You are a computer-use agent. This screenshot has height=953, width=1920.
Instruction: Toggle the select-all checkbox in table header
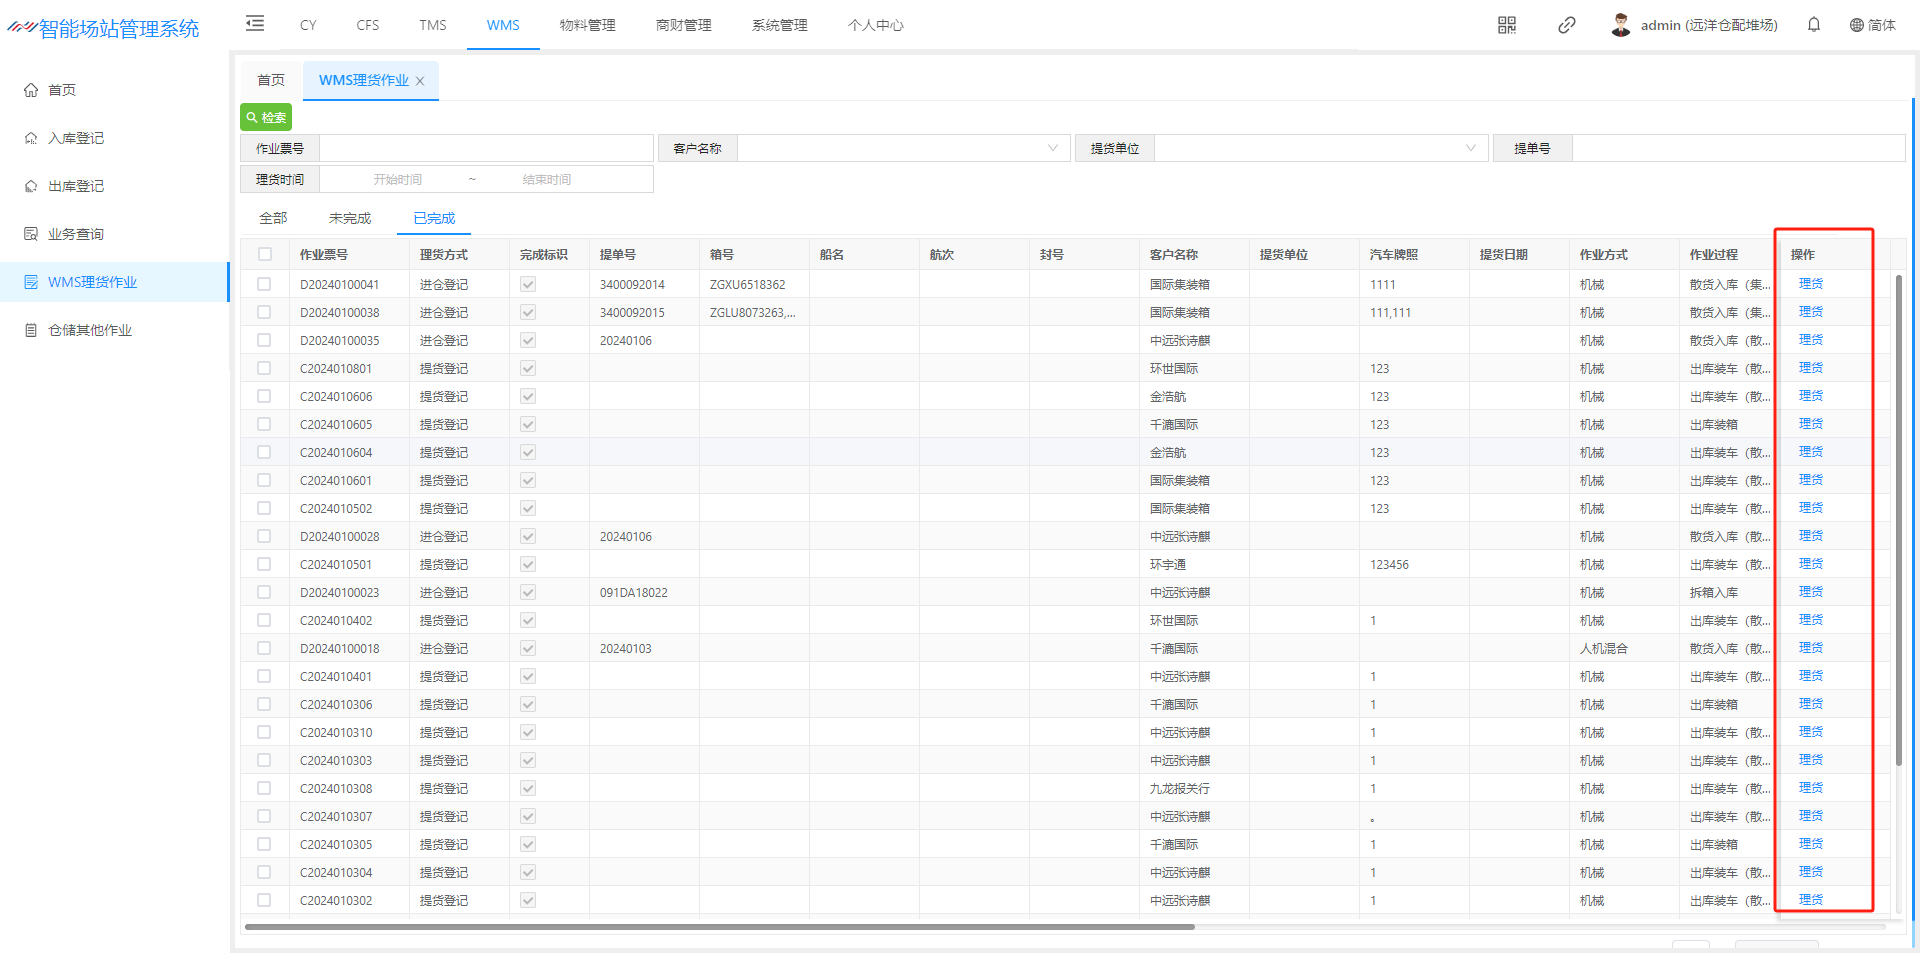click(x=265, y=254)
